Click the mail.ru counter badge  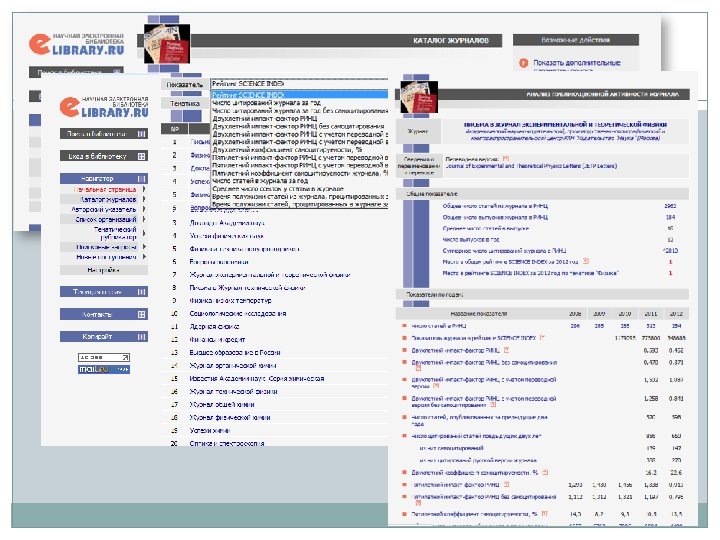pyautogui.click(x=104, y=369)
